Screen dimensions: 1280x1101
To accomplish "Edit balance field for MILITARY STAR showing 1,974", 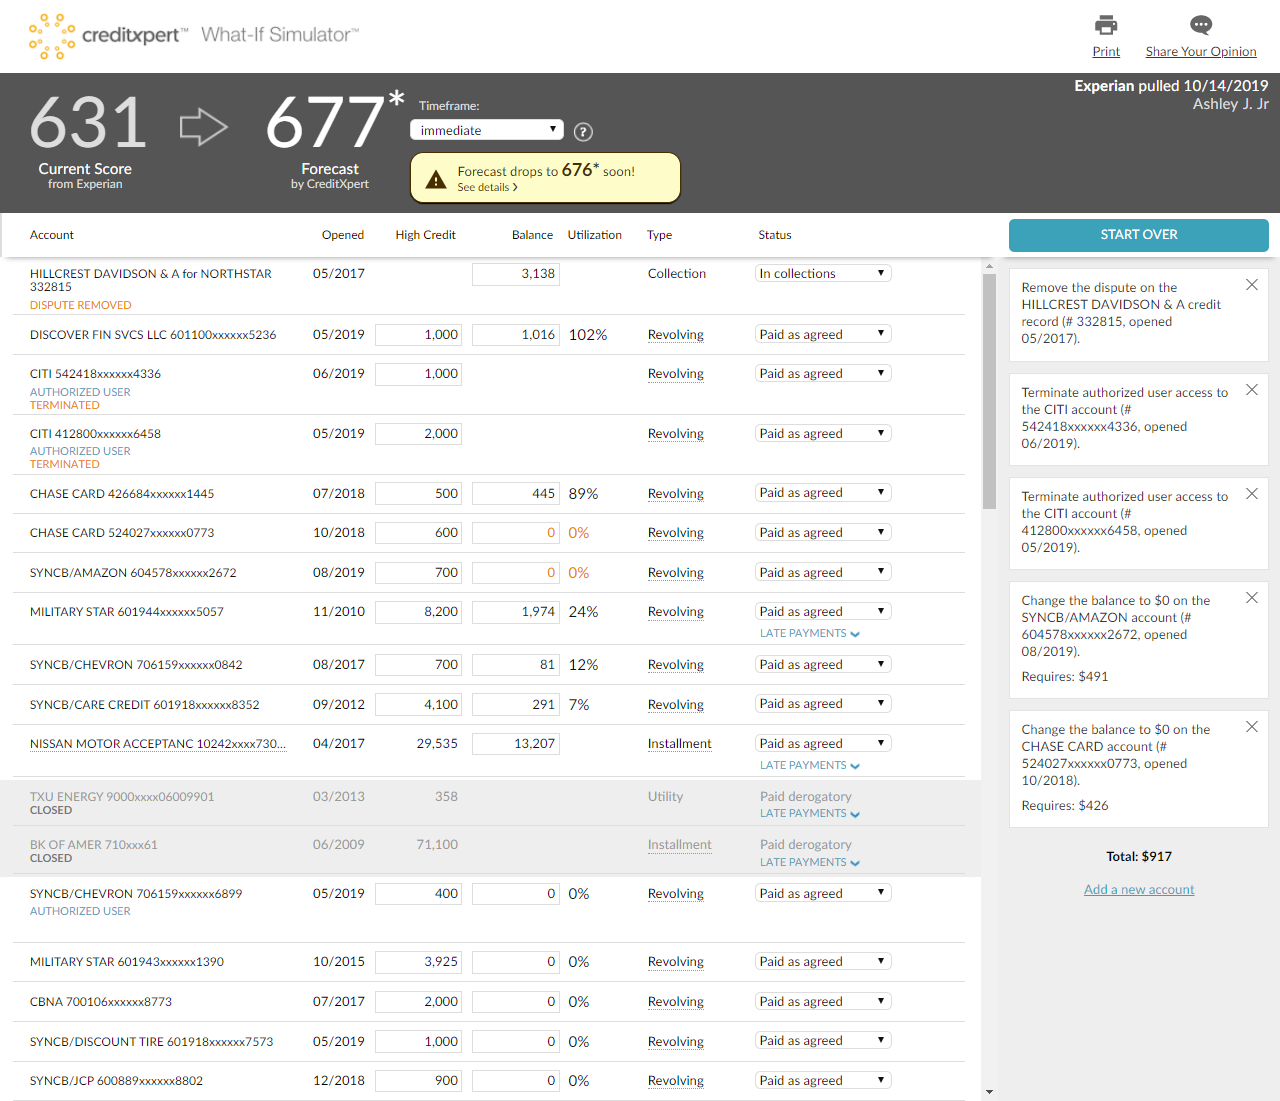I will pos(516,612).
